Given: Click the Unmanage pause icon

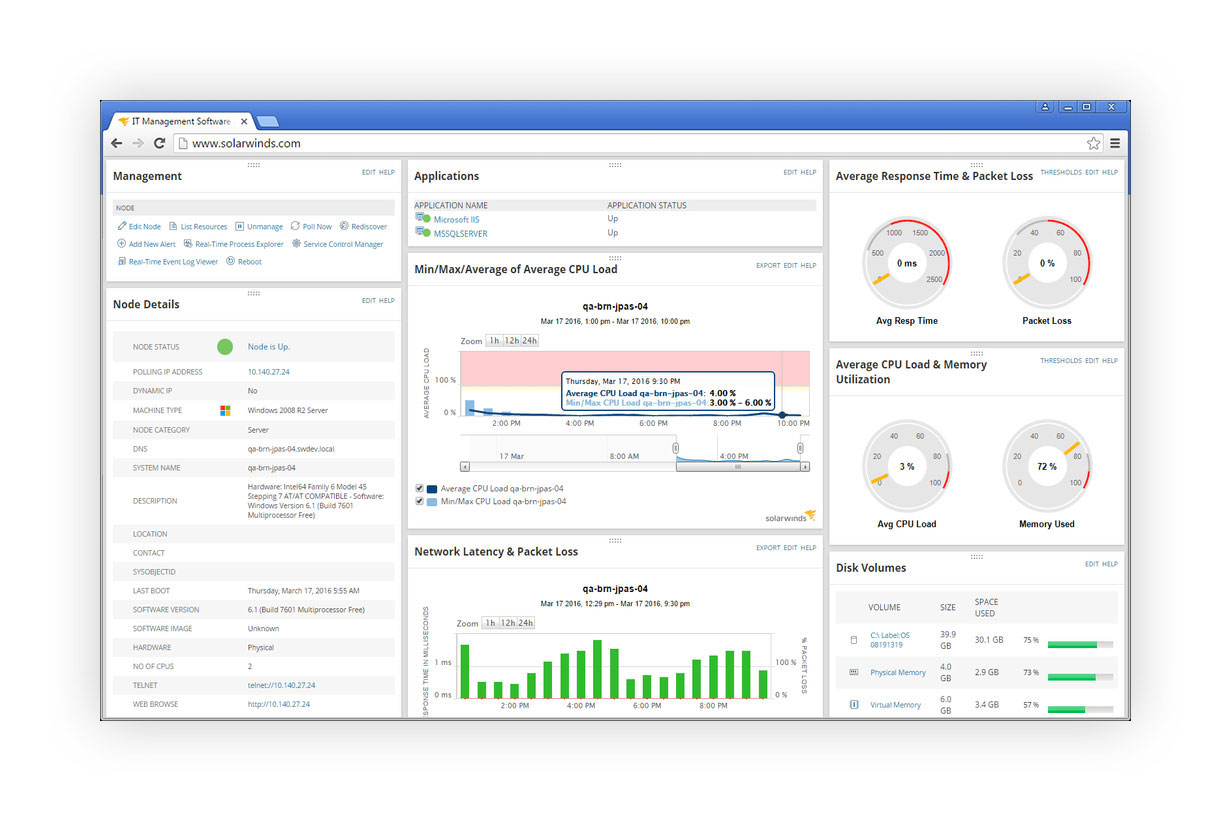Looking at the screenshot, I should 240,227.
